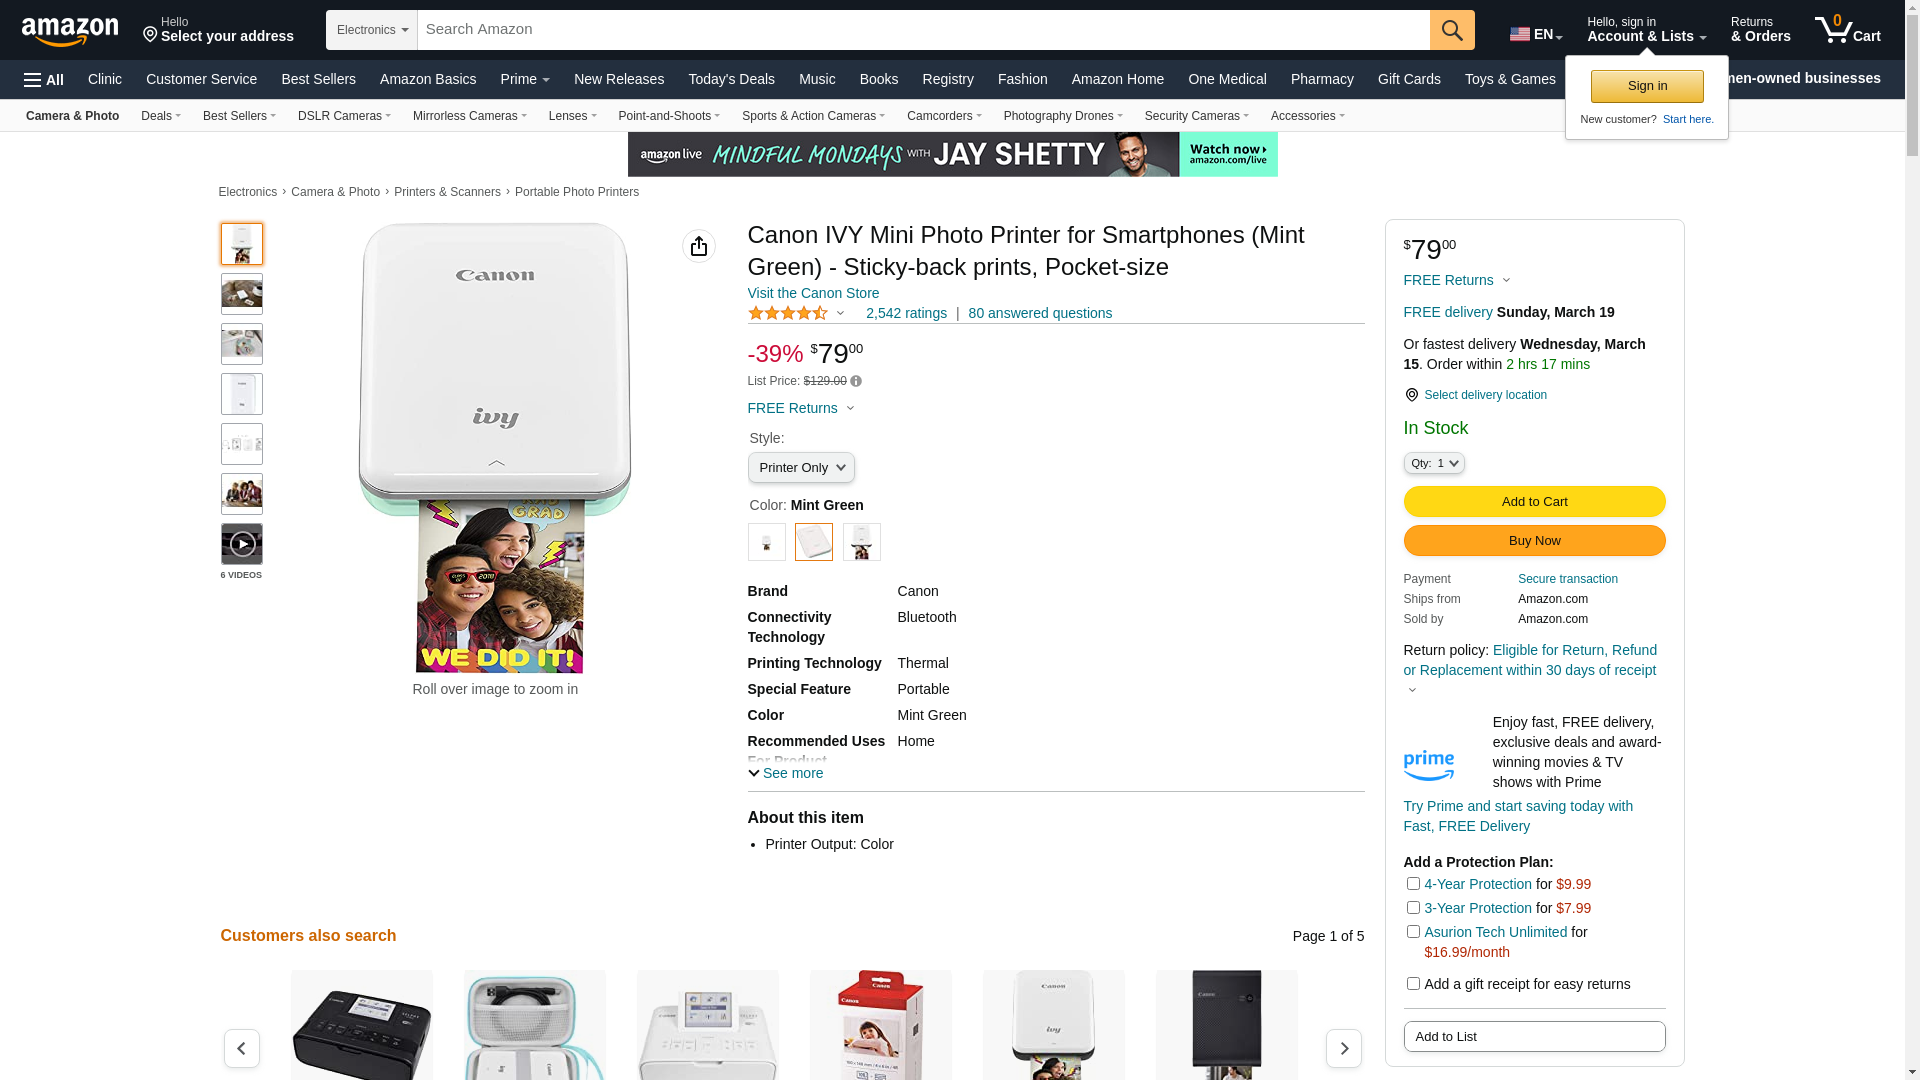Click the next arrow in product carousel
Viewport: 1920px width, 1080px height.
pos(1343,1048)
